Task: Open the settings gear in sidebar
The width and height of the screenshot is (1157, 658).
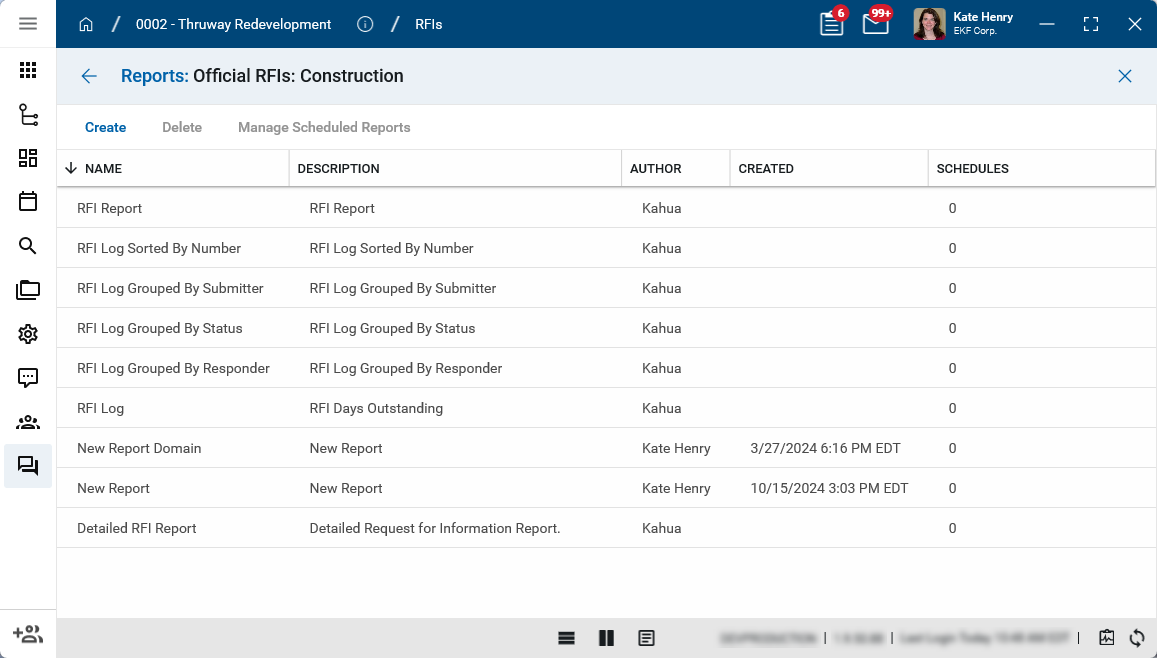Action: coord(28,334)
